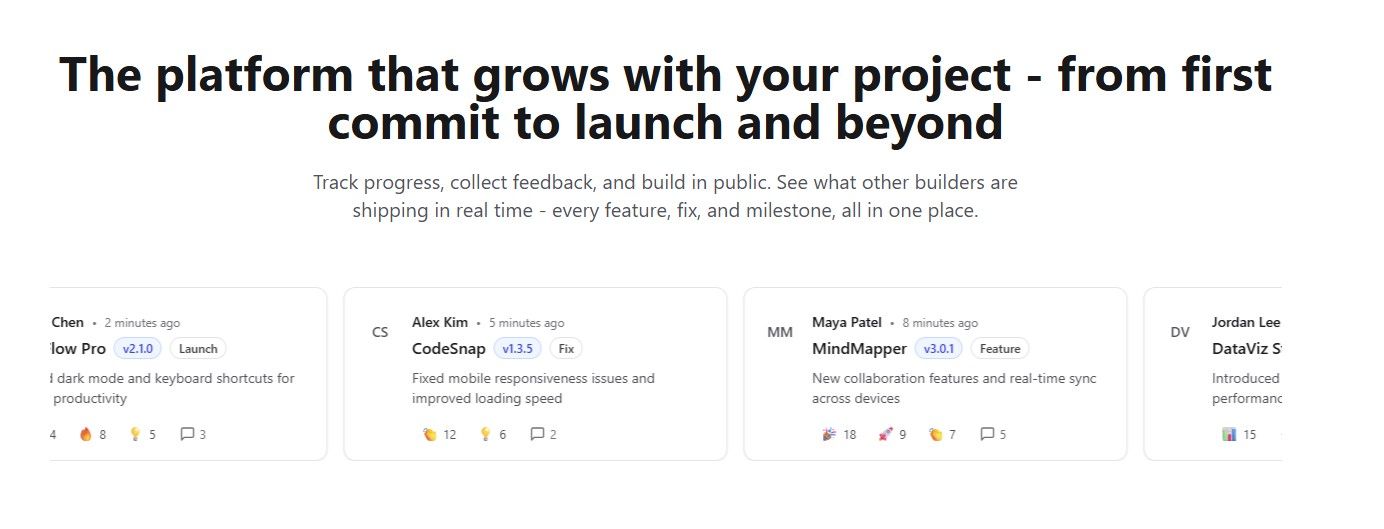The height and width of the screenshot is (529, 1384).
Task: Click the MM avatar on the MindMapper card
Action: pyautogui.click(x=780, y=332)
